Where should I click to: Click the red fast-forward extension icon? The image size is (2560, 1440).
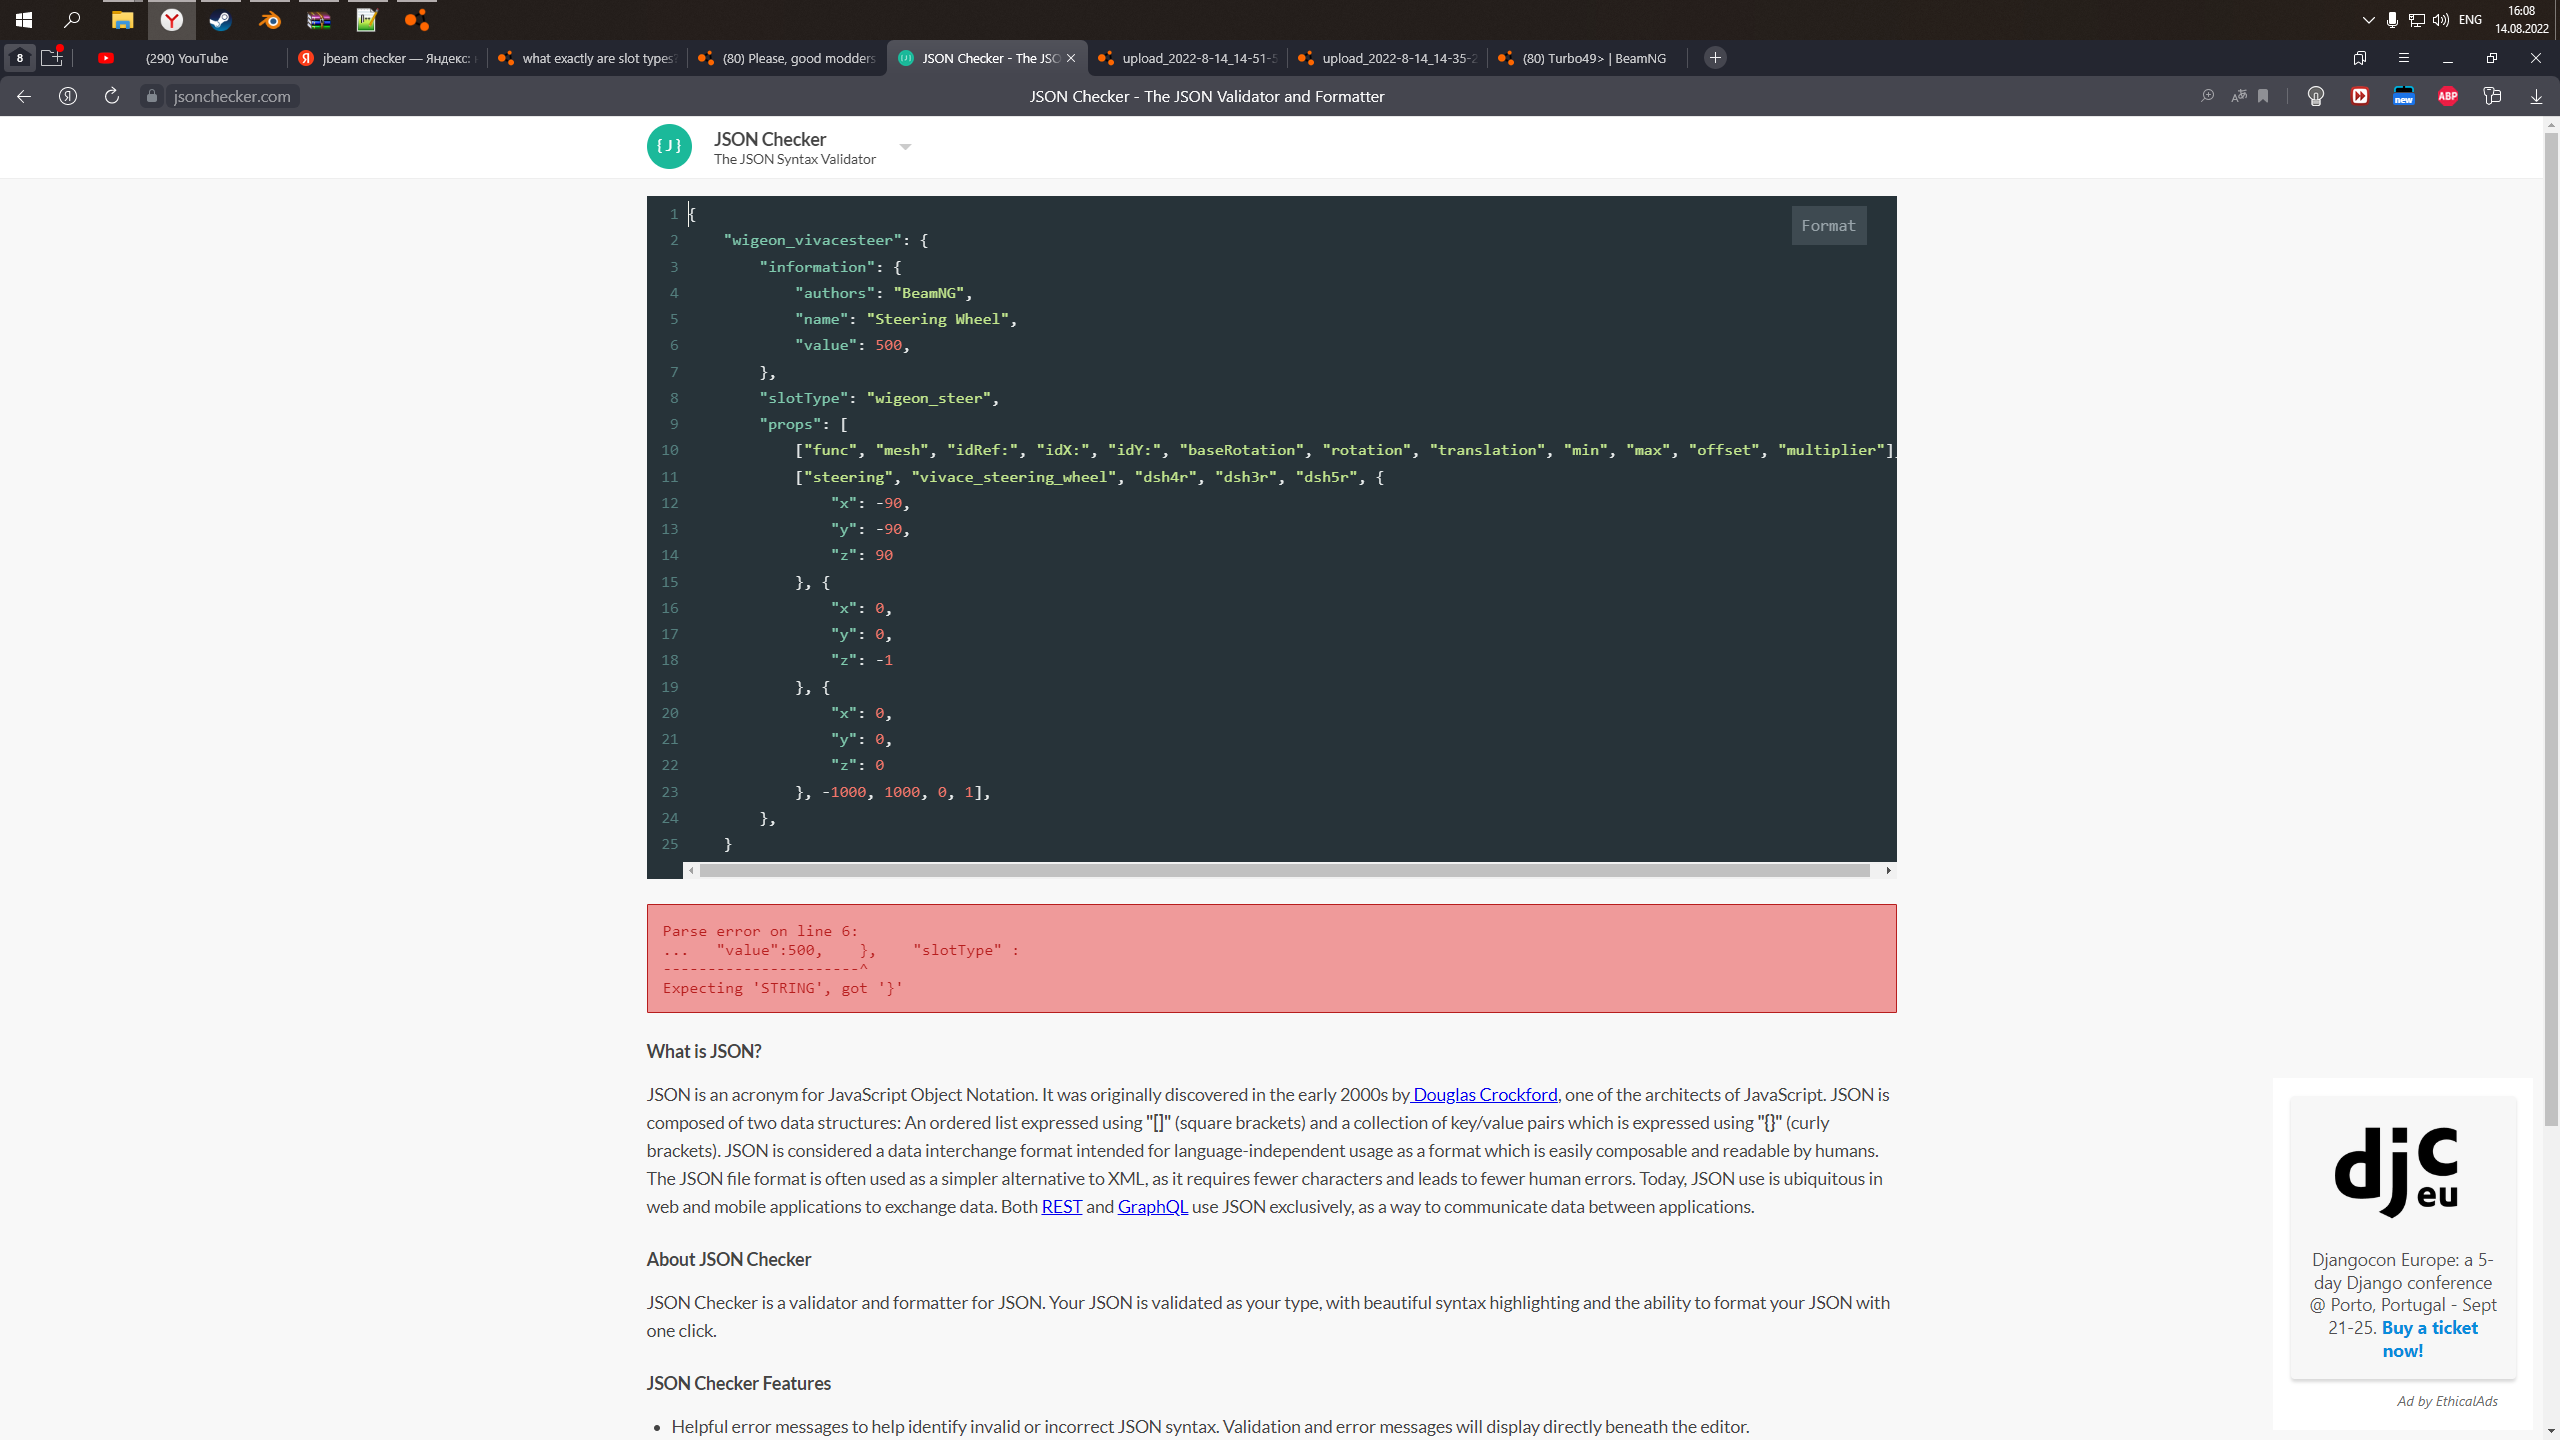pyautogui.click(x=2360, y=96)
